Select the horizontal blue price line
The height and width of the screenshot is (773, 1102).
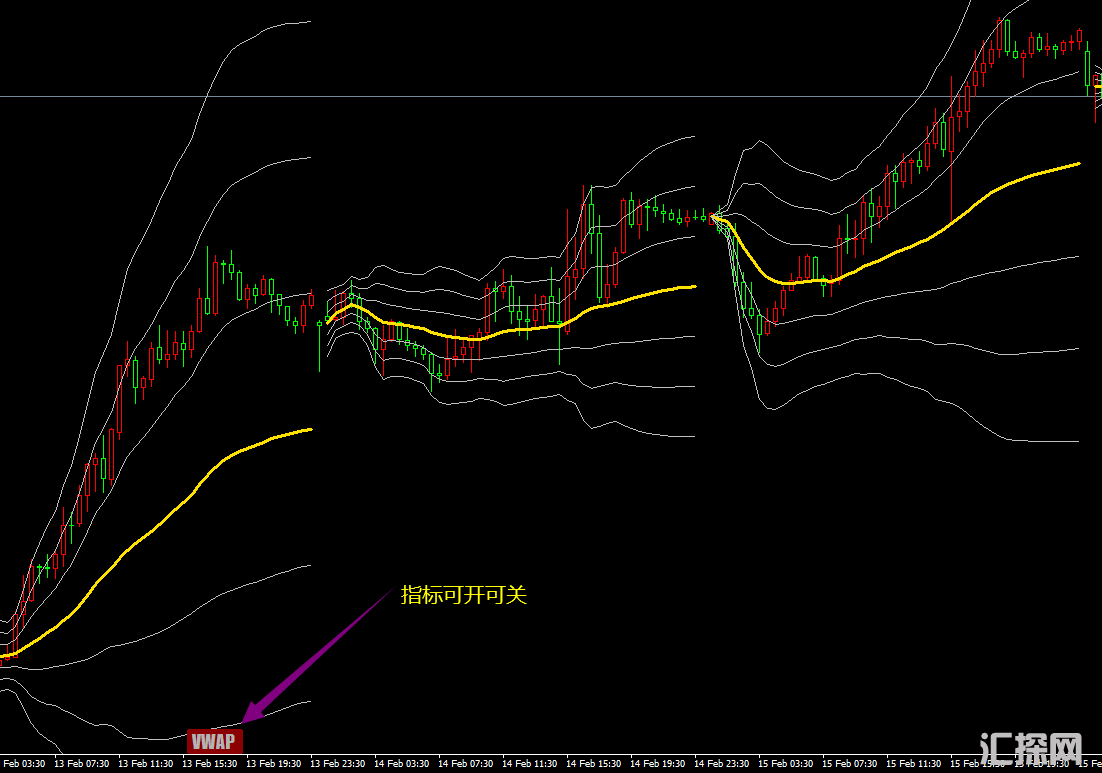[x=500, y=97]
